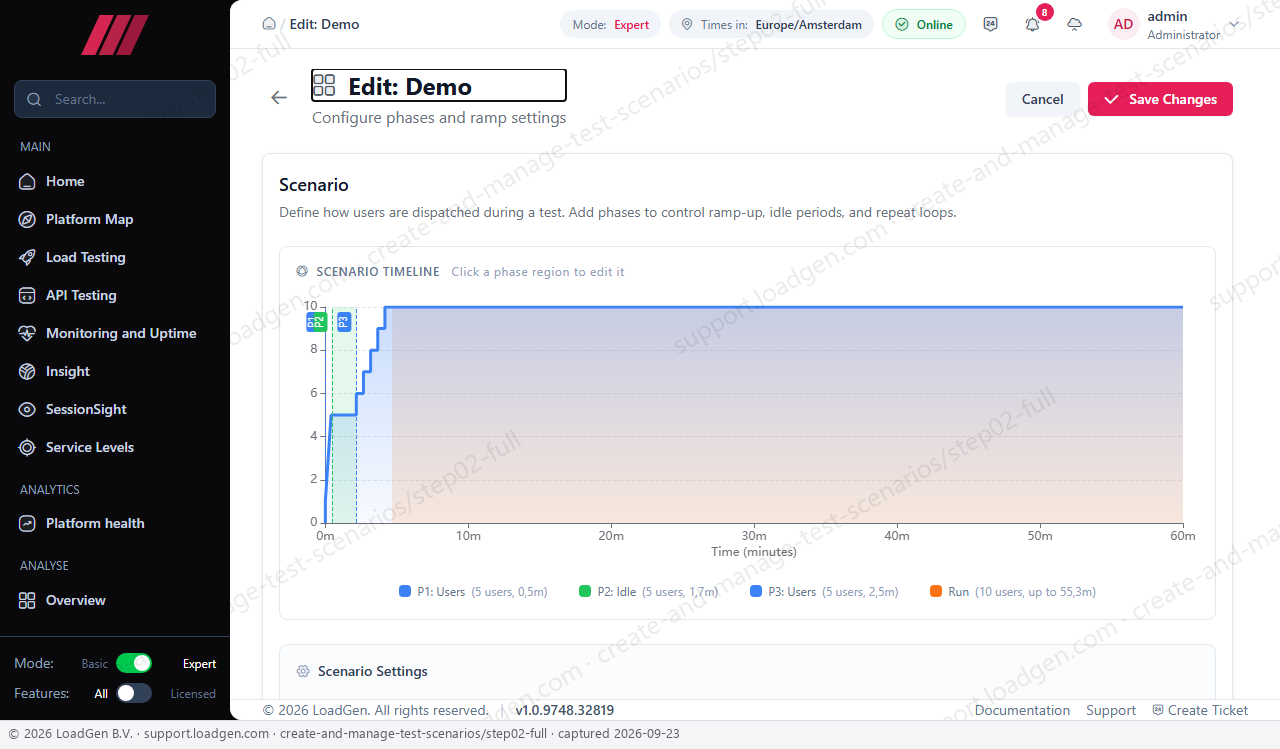Click the 24 shield icon in header
Viewport: 1280px width, 749px height.
pos(991,24)
